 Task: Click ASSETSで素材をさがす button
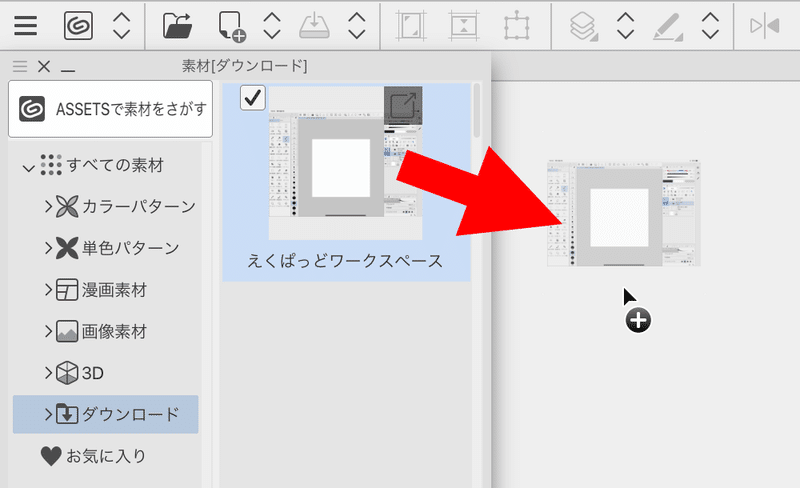(110, 109)
